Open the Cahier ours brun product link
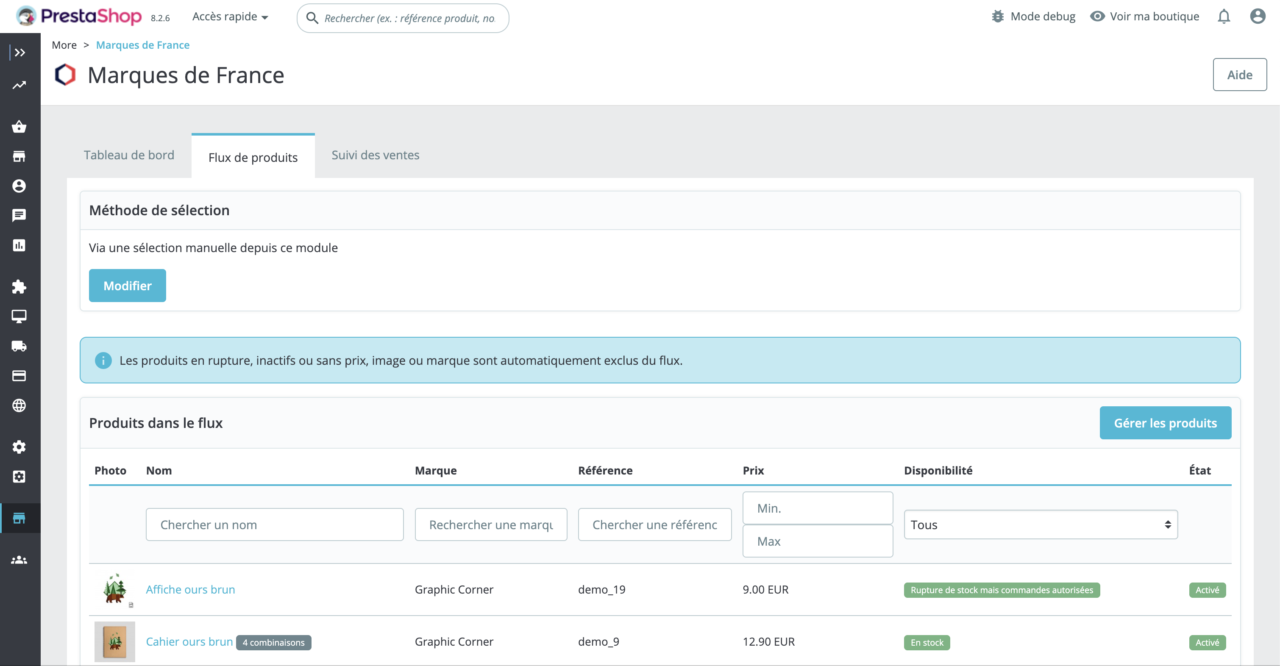The height and width of the screenshot is (666, 1280). [189, 642]
